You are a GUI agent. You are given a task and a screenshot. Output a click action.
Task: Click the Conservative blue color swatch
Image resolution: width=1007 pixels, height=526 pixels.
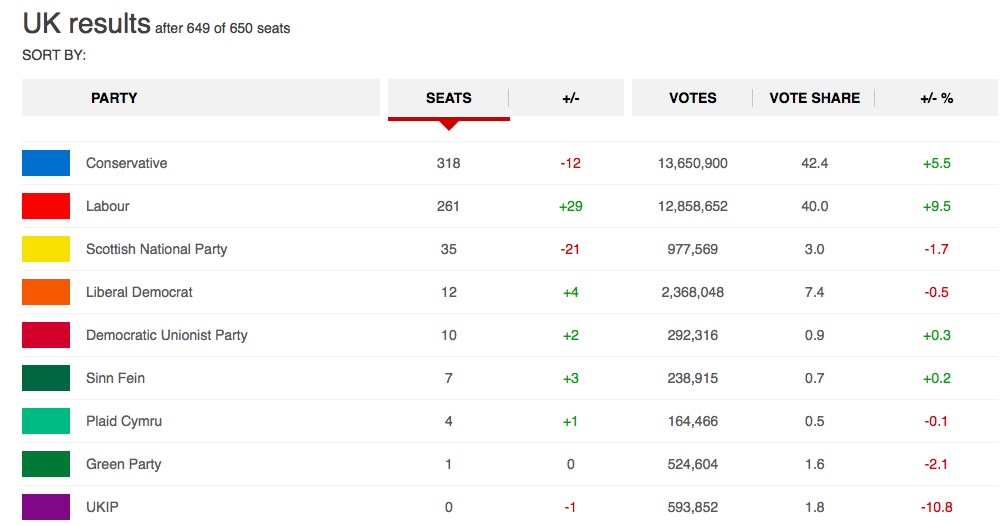coord(46,163)
